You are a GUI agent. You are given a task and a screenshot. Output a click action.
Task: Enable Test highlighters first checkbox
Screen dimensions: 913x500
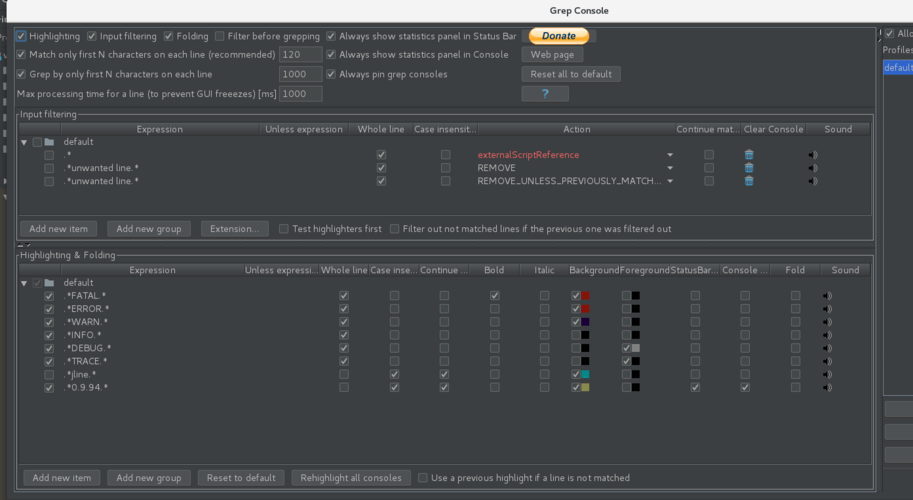point(284,229)
